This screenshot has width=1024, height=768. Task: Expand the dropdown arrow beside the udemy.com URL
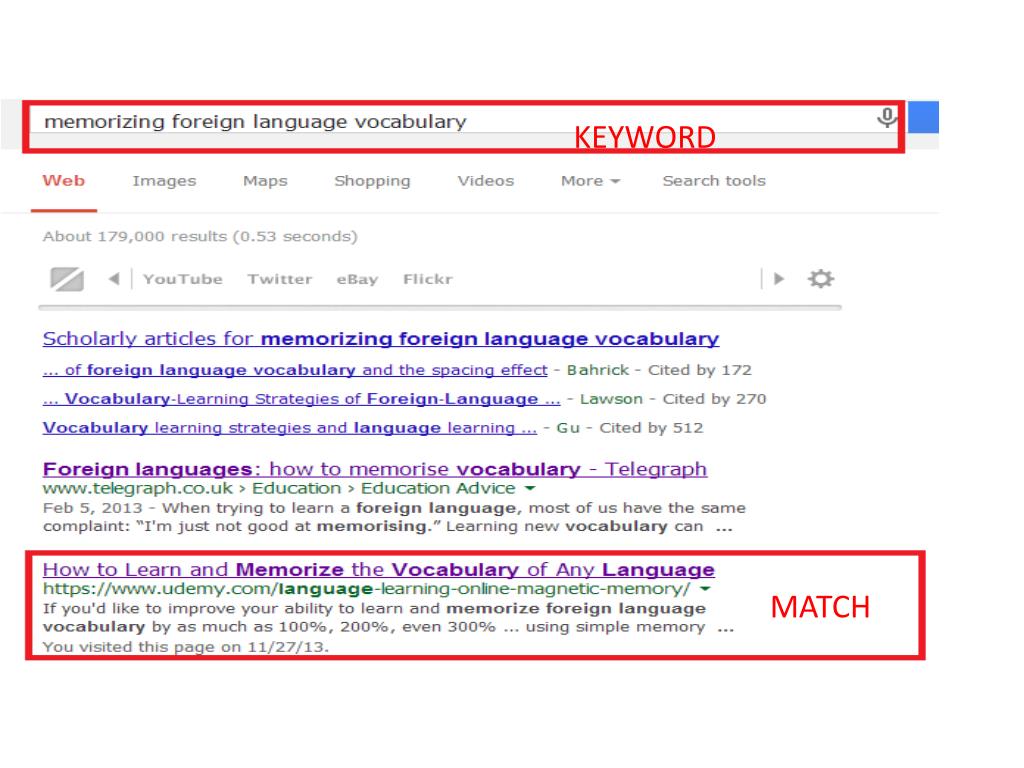[x=705, y=589]
